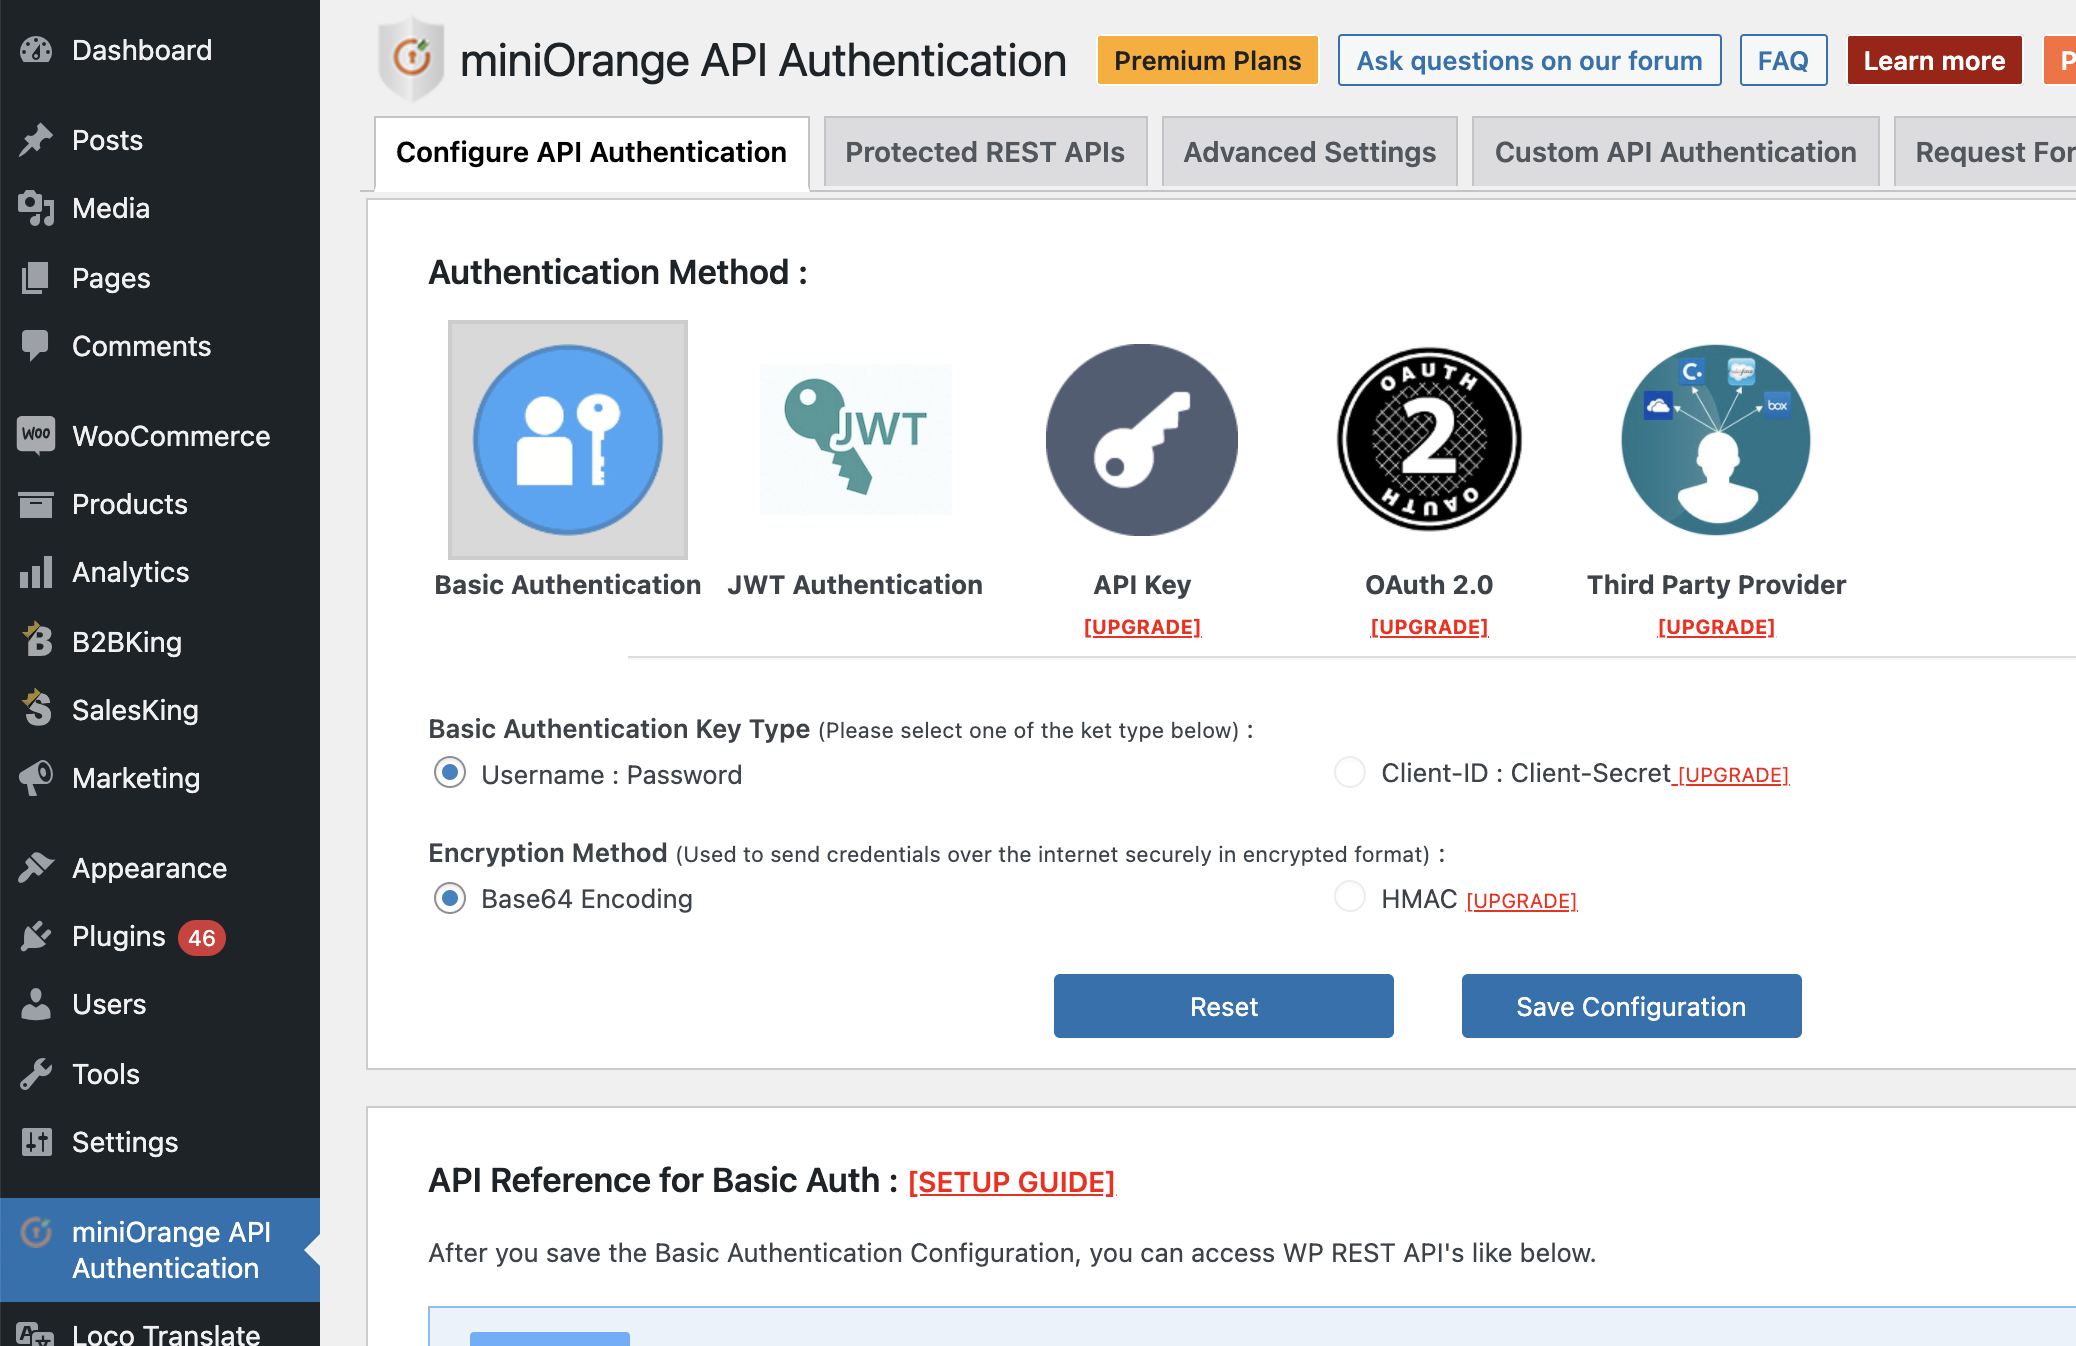Screen dimensions: 2076x1346
Task: Click the Media library icon
Action: pyautogui.click(x=36, y=208)
